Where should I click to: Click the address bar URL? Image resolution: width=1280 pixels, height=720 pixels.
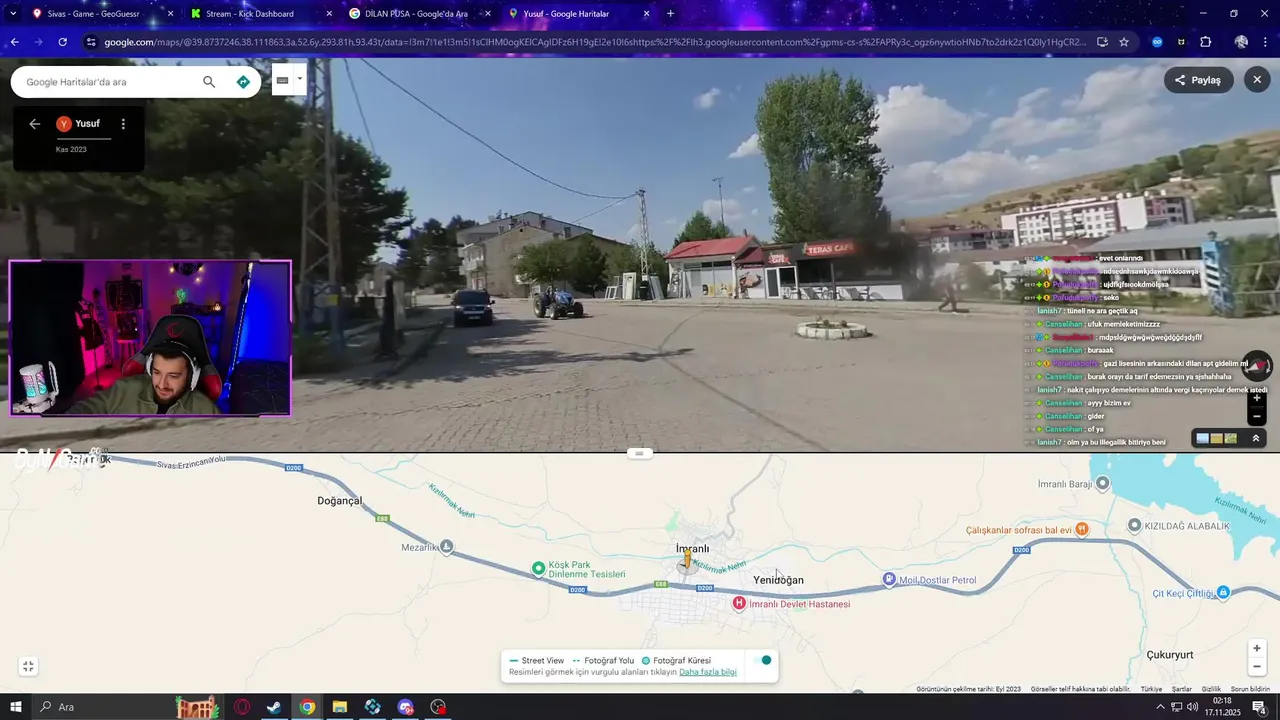point(594,42)
